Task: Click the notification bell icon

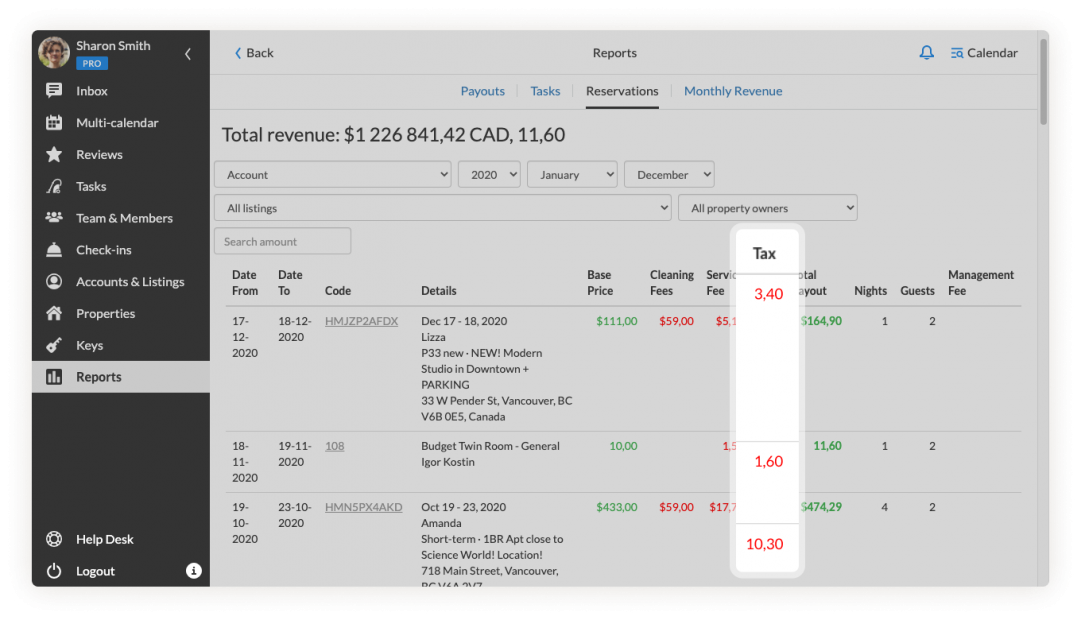Action: tap(926, 53)
